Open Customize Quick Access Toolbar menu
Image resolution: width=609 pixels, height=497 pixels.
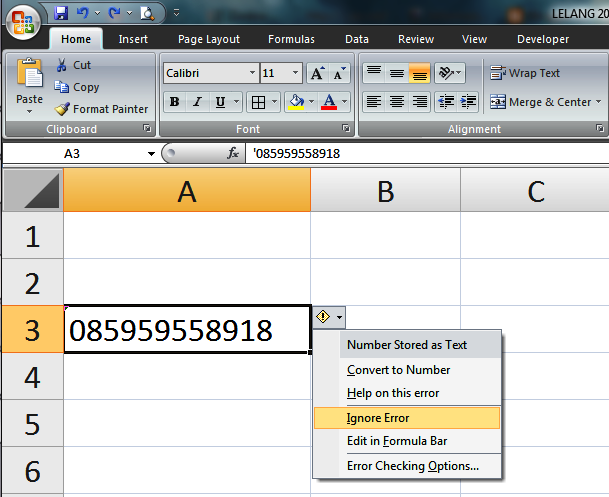tap(176, 13)
